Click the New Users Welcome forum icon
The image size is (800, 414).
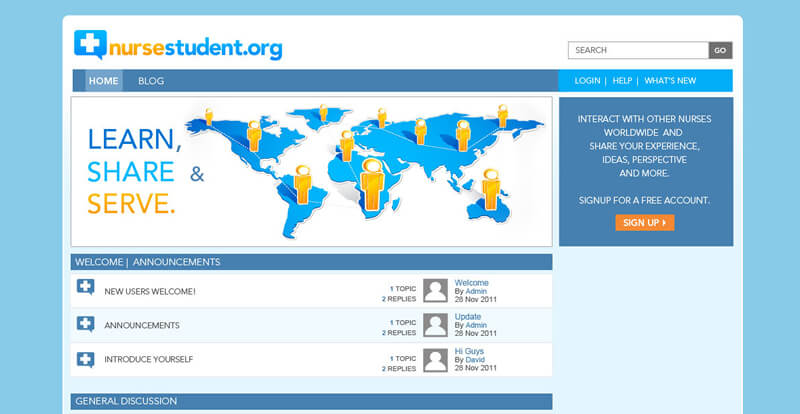click(x=86, y=289)
